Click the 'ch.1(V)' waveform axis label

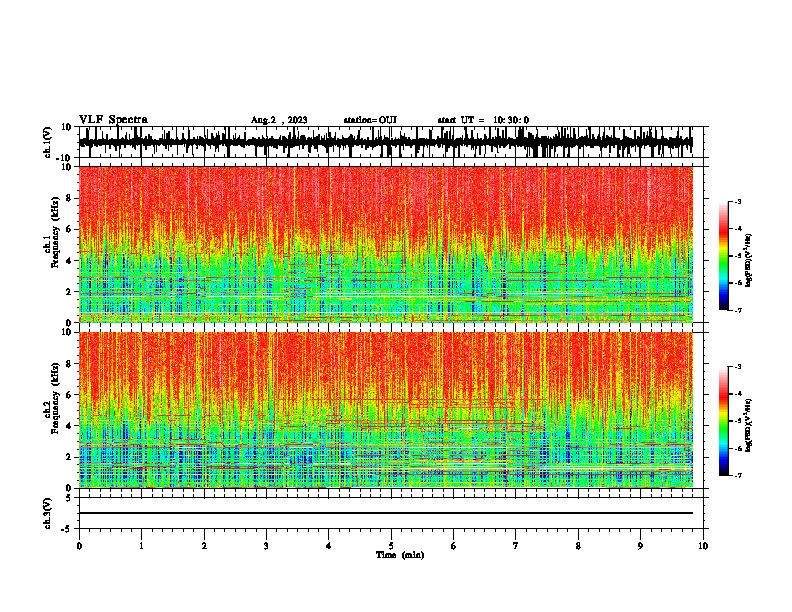(x=48, y=142)
